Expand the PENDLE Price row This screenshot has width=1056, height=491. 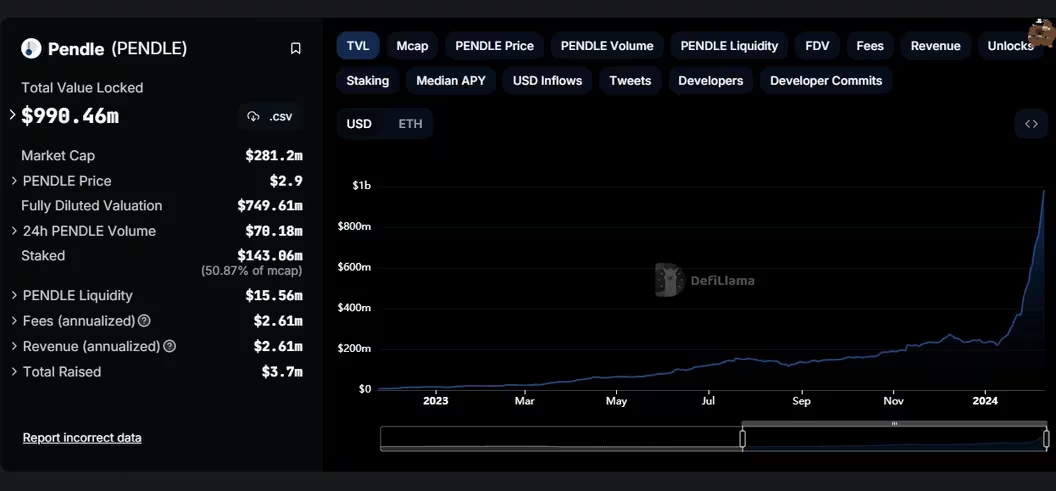pos(15,181)
